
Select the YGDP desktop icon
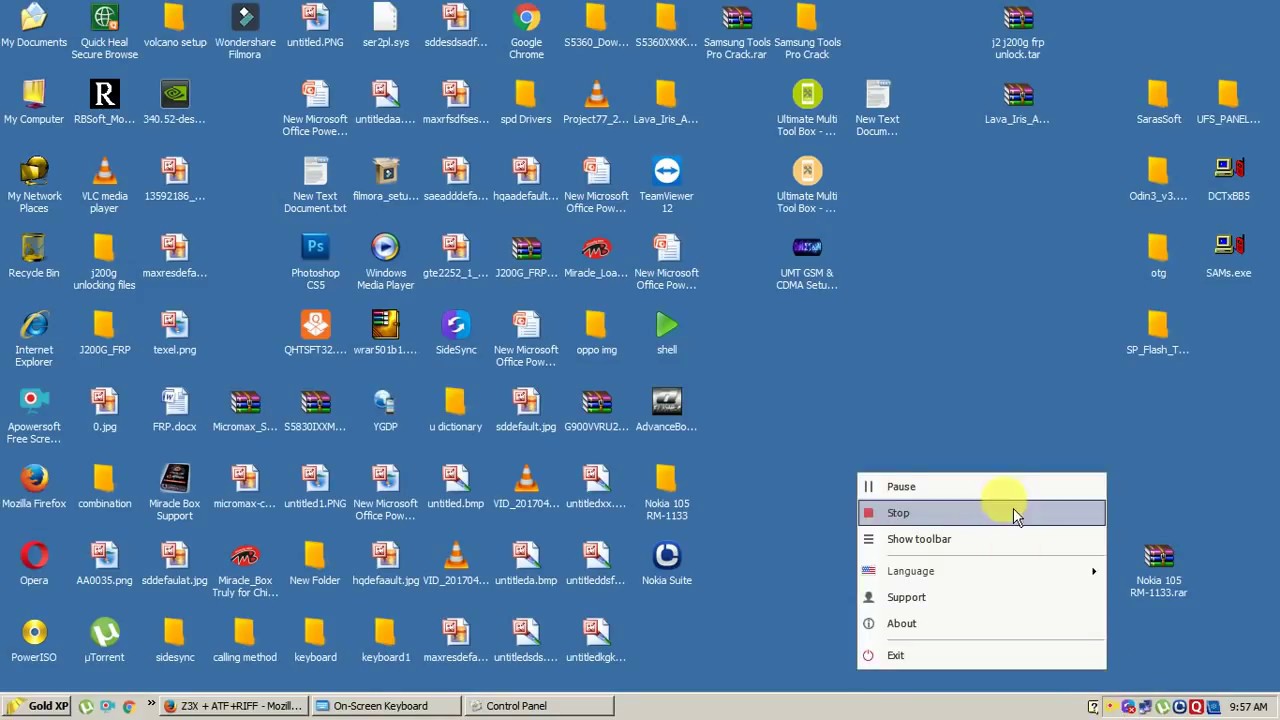pyautogui.click(x=385, y=411)
